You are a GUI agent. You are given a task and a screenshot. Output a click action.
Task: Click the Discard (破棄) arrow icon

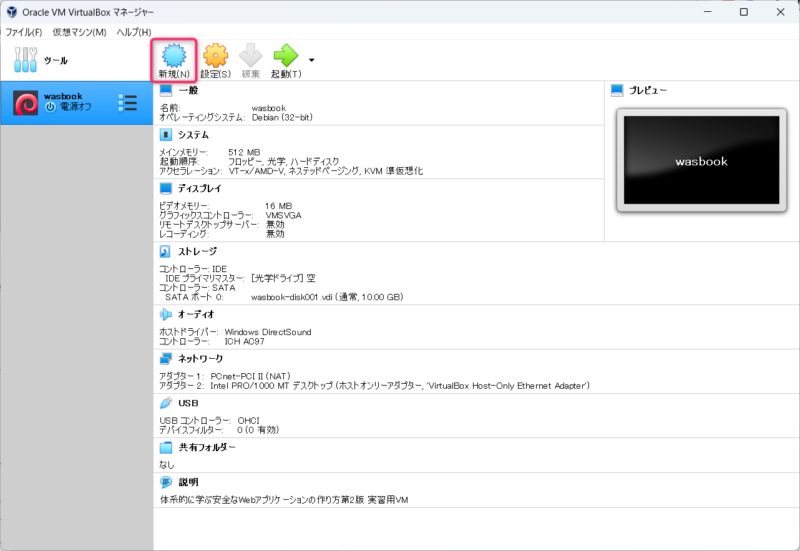[x=251, y=56]
